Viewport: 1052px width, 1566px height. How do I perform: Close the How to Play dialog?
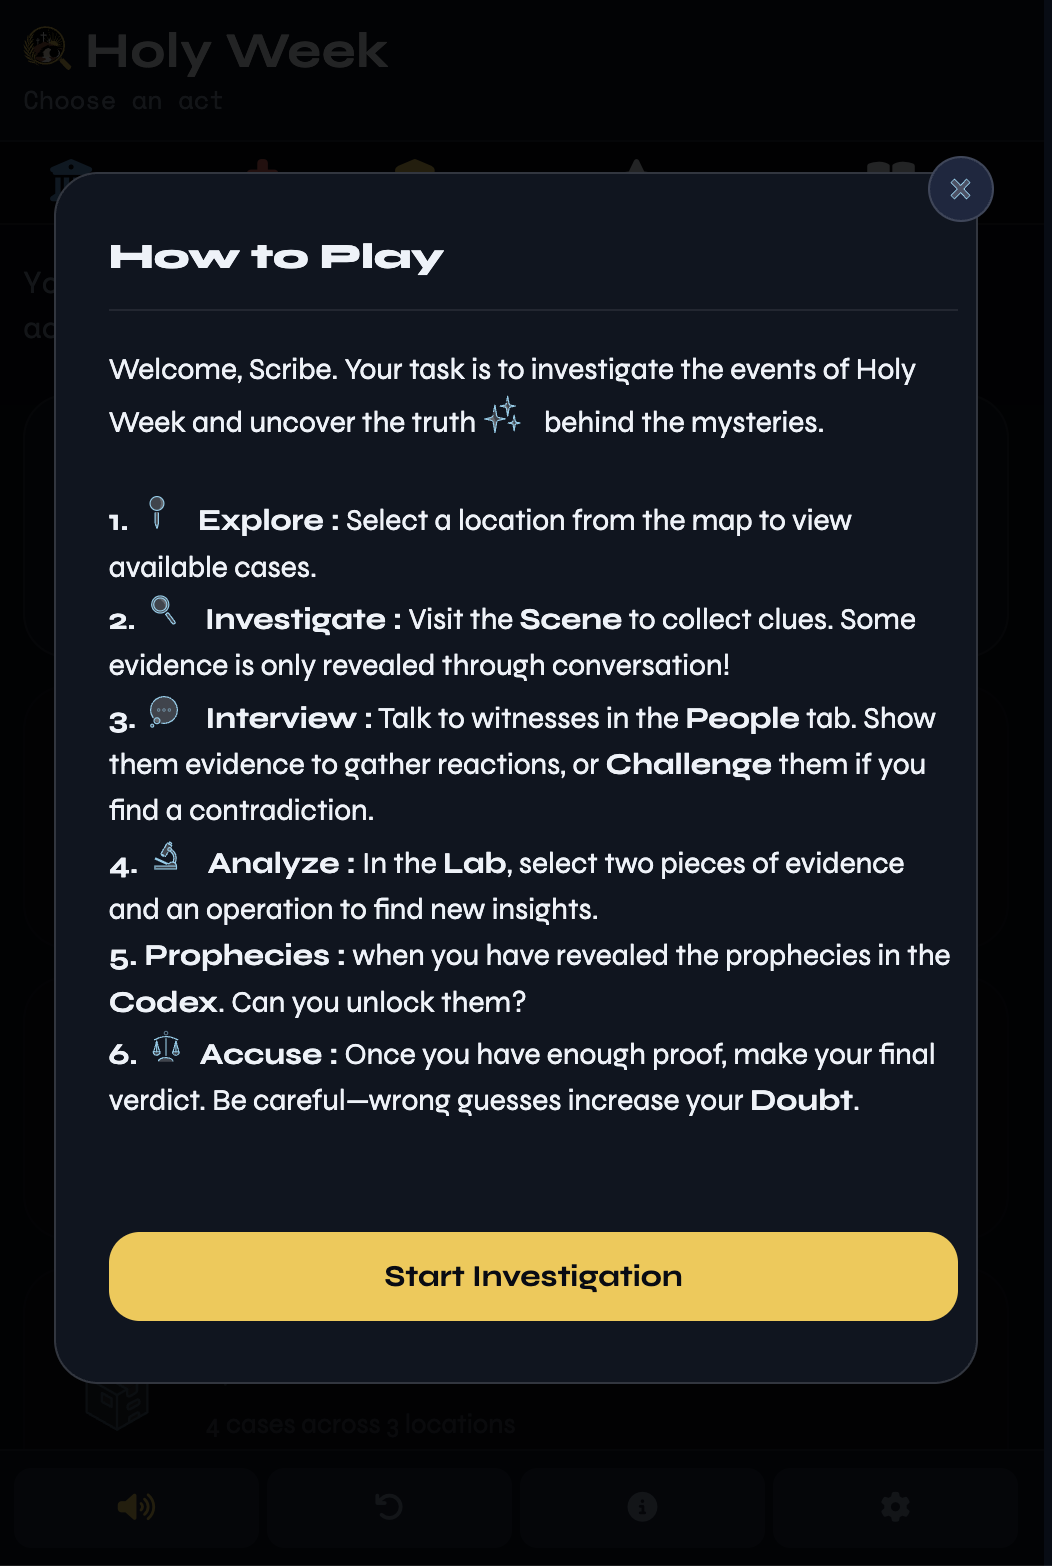[960, 189]
